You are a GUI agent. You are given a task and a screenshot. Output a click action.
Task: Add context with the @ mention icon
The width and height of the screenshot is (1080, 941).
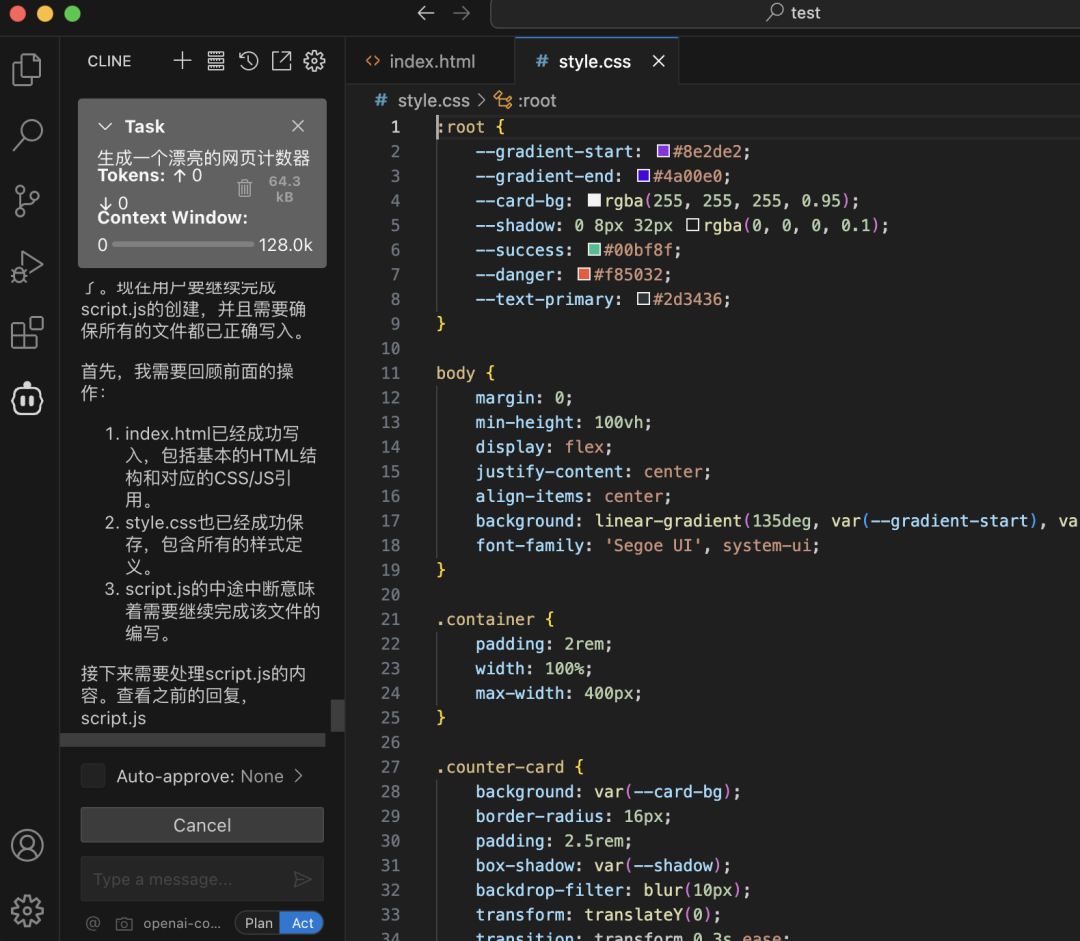pyautogui.click(x=92, y=923)
